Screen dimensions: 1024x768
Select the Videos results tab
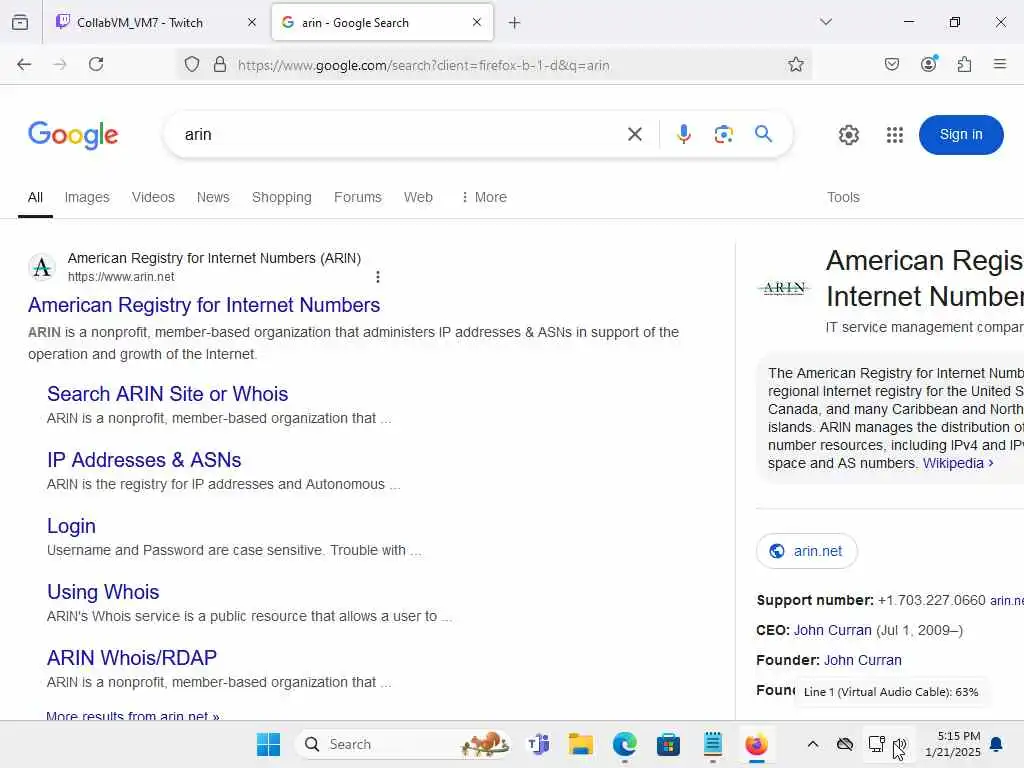tap(153, 197)
